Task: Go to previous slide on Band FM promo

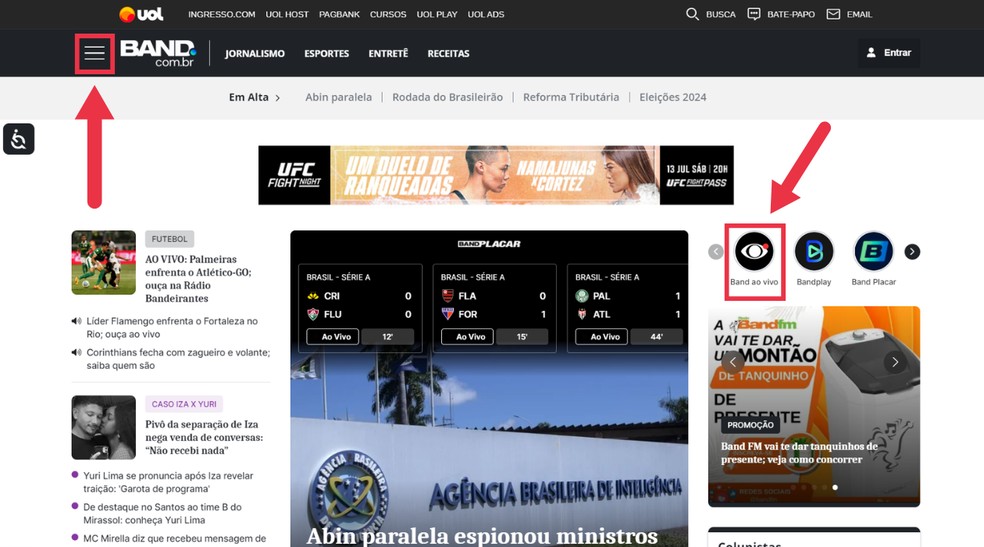Action: 732,362
